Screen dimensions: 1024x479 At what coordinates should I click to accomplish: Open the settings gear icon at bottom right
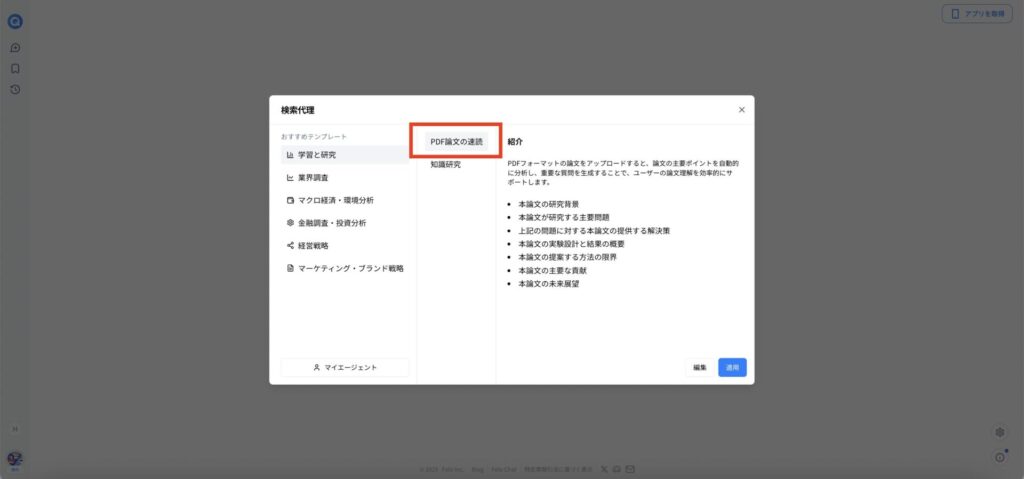point(999,433)
